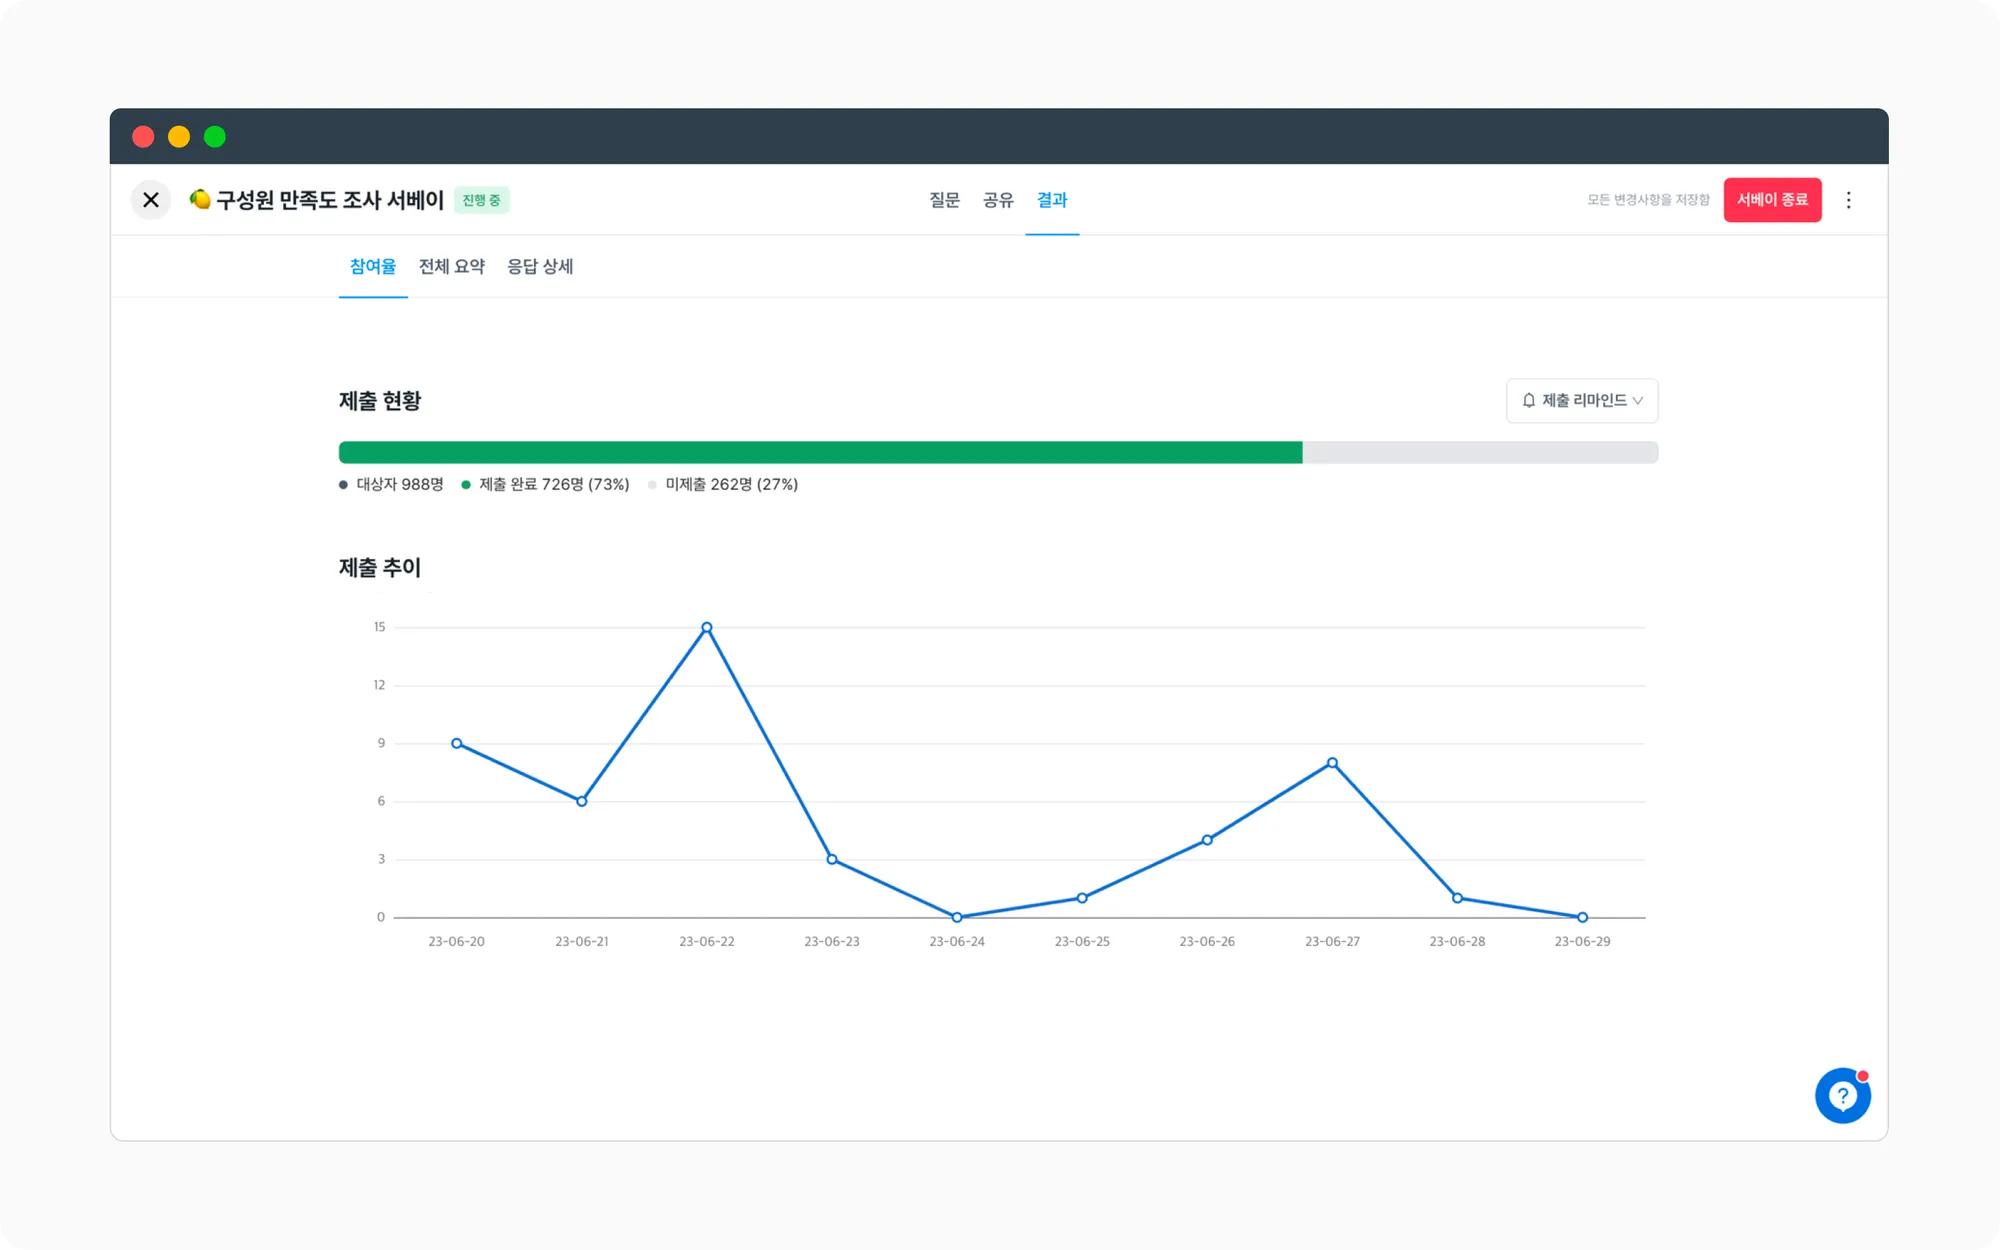The height and width of the screenshot is (1250, 2000).
Task: Open the 응답 상세 sub-tab
Action: (x=540, y=266)
